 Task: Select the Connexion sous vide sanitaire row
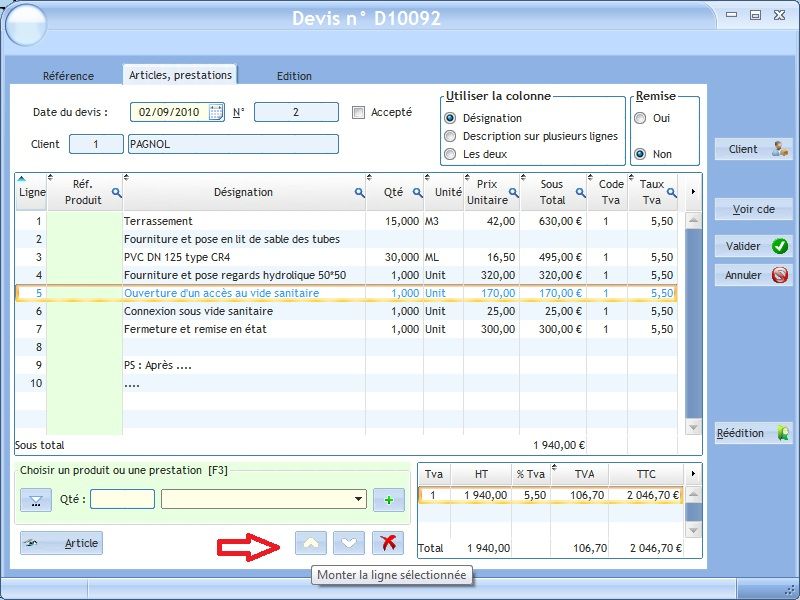point(347,311)
